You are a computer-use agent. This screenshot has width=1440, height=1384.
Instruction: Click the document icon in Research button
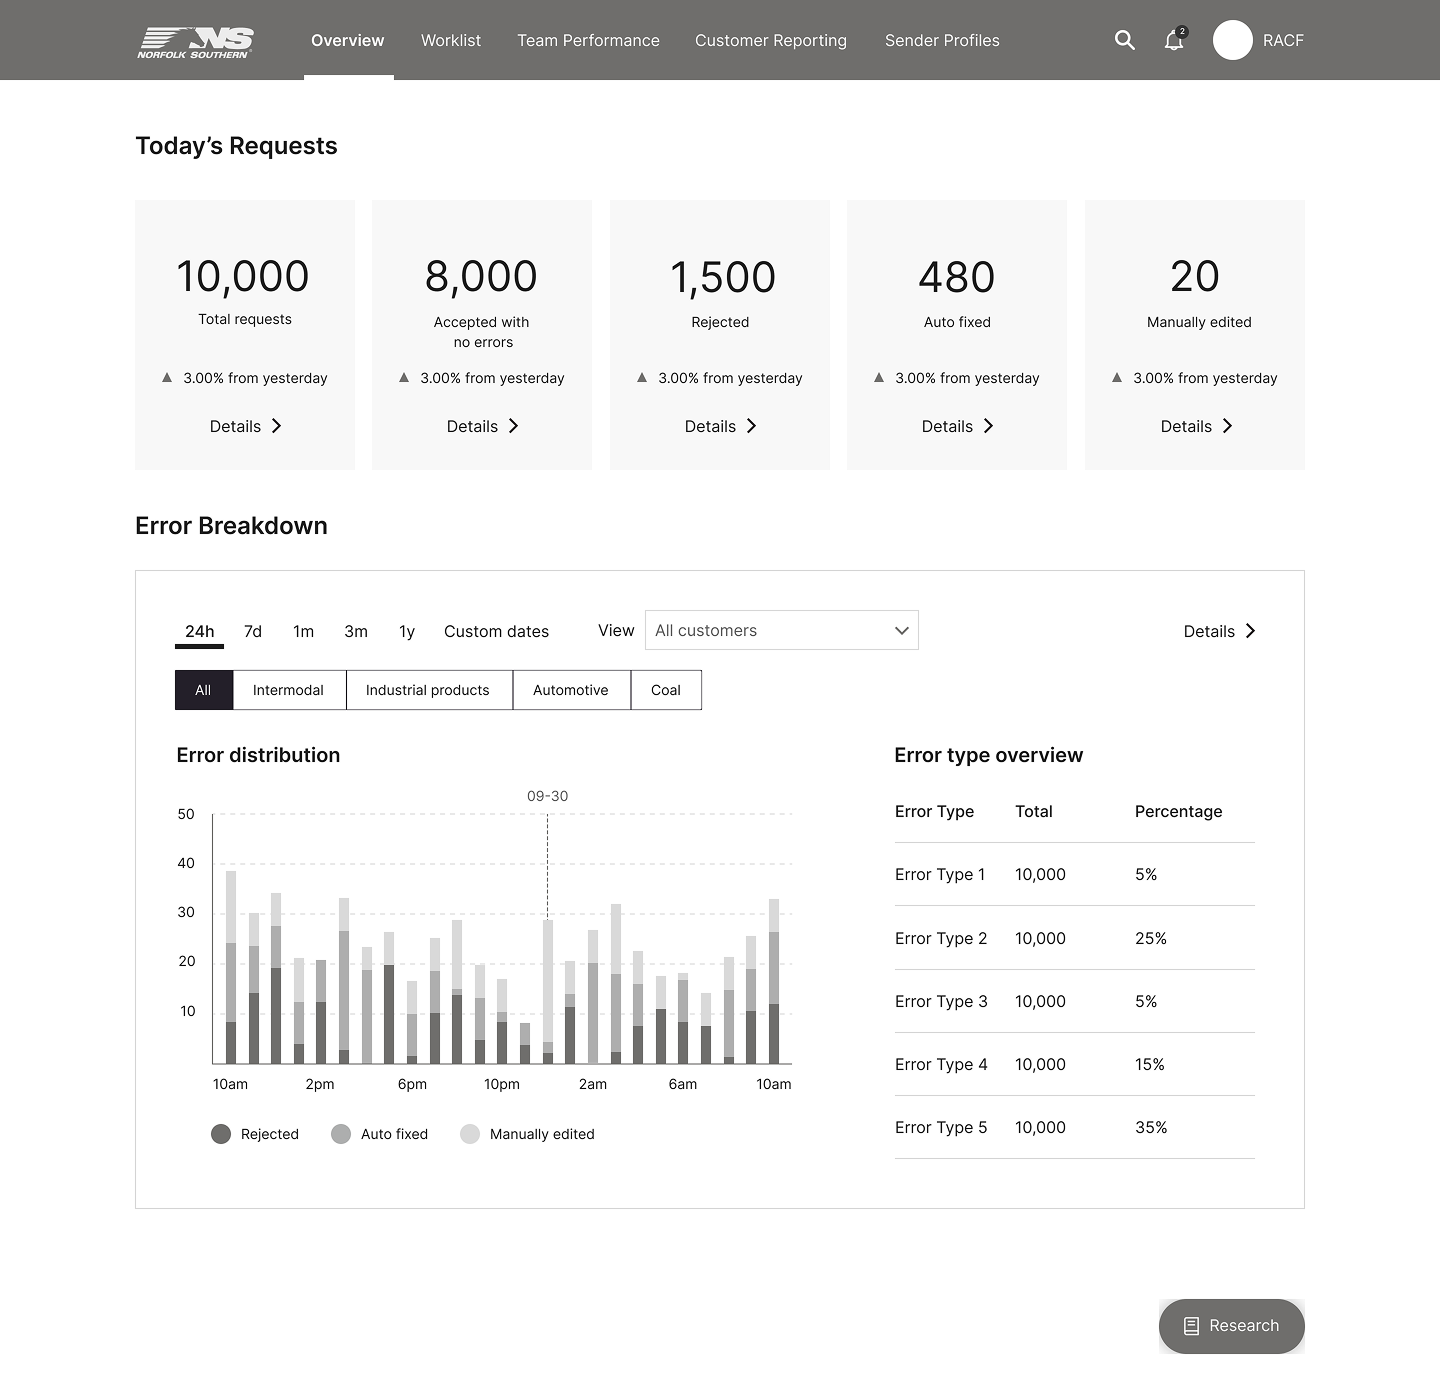point(1191,1326)
